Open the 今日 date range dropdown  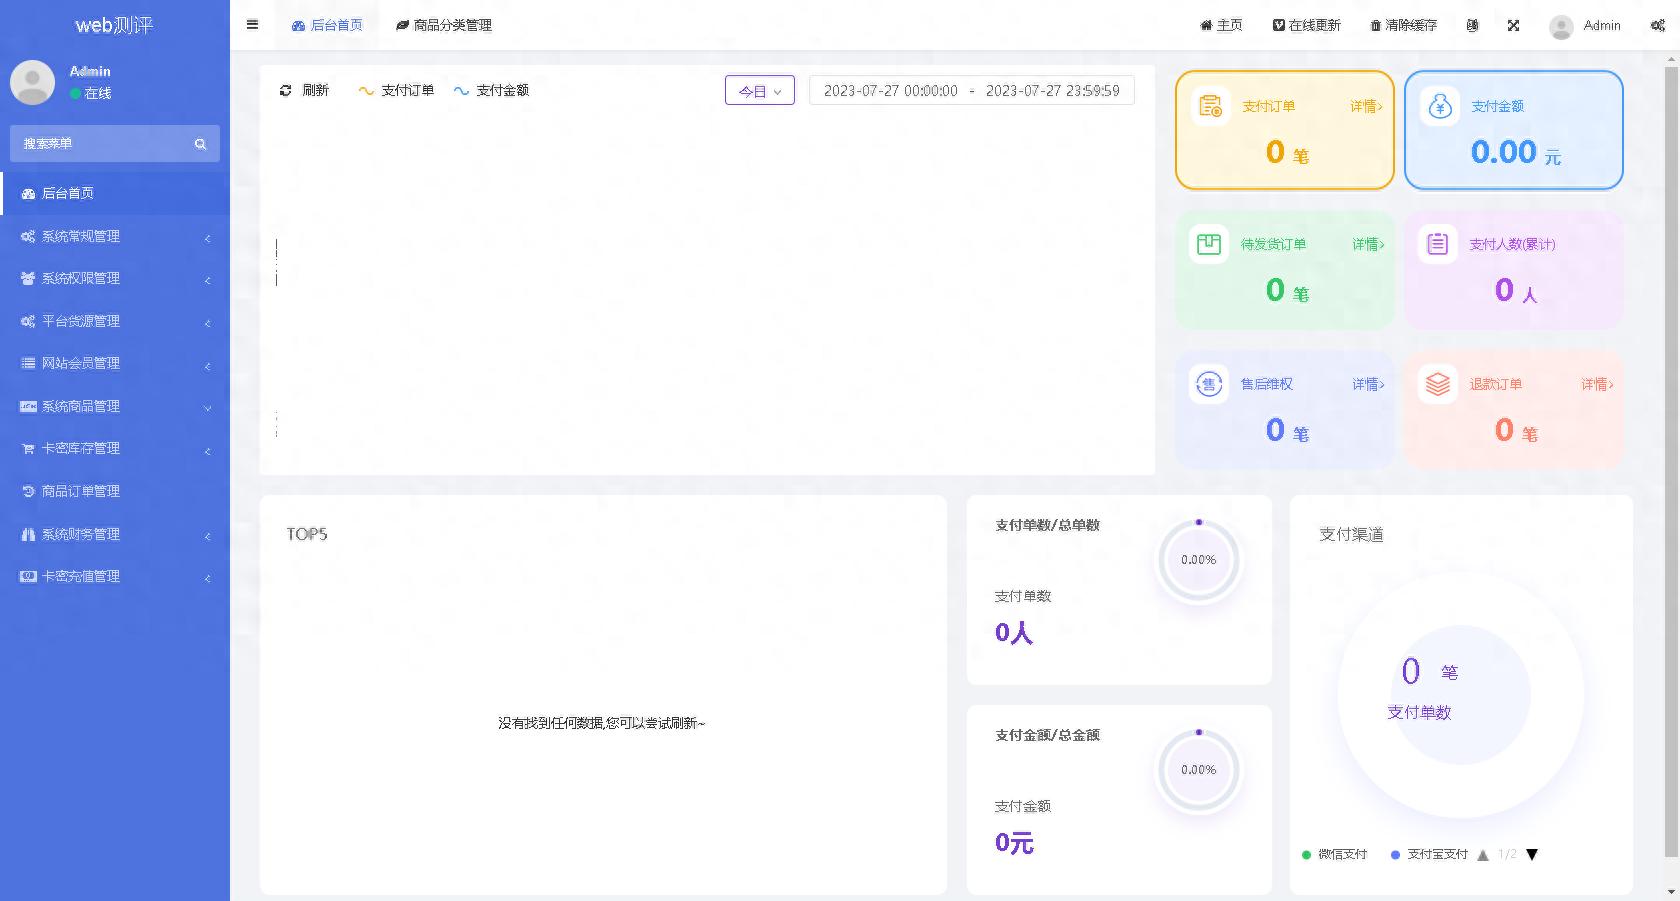tap(760, 90)
